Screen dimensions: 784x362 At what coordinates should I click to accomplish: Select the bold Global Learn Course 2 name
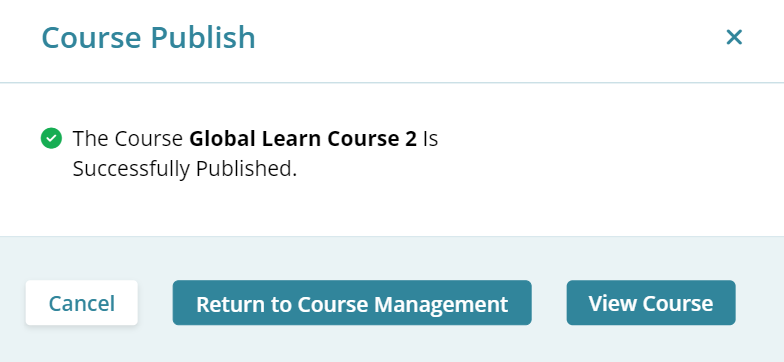(x=303, y=138)
